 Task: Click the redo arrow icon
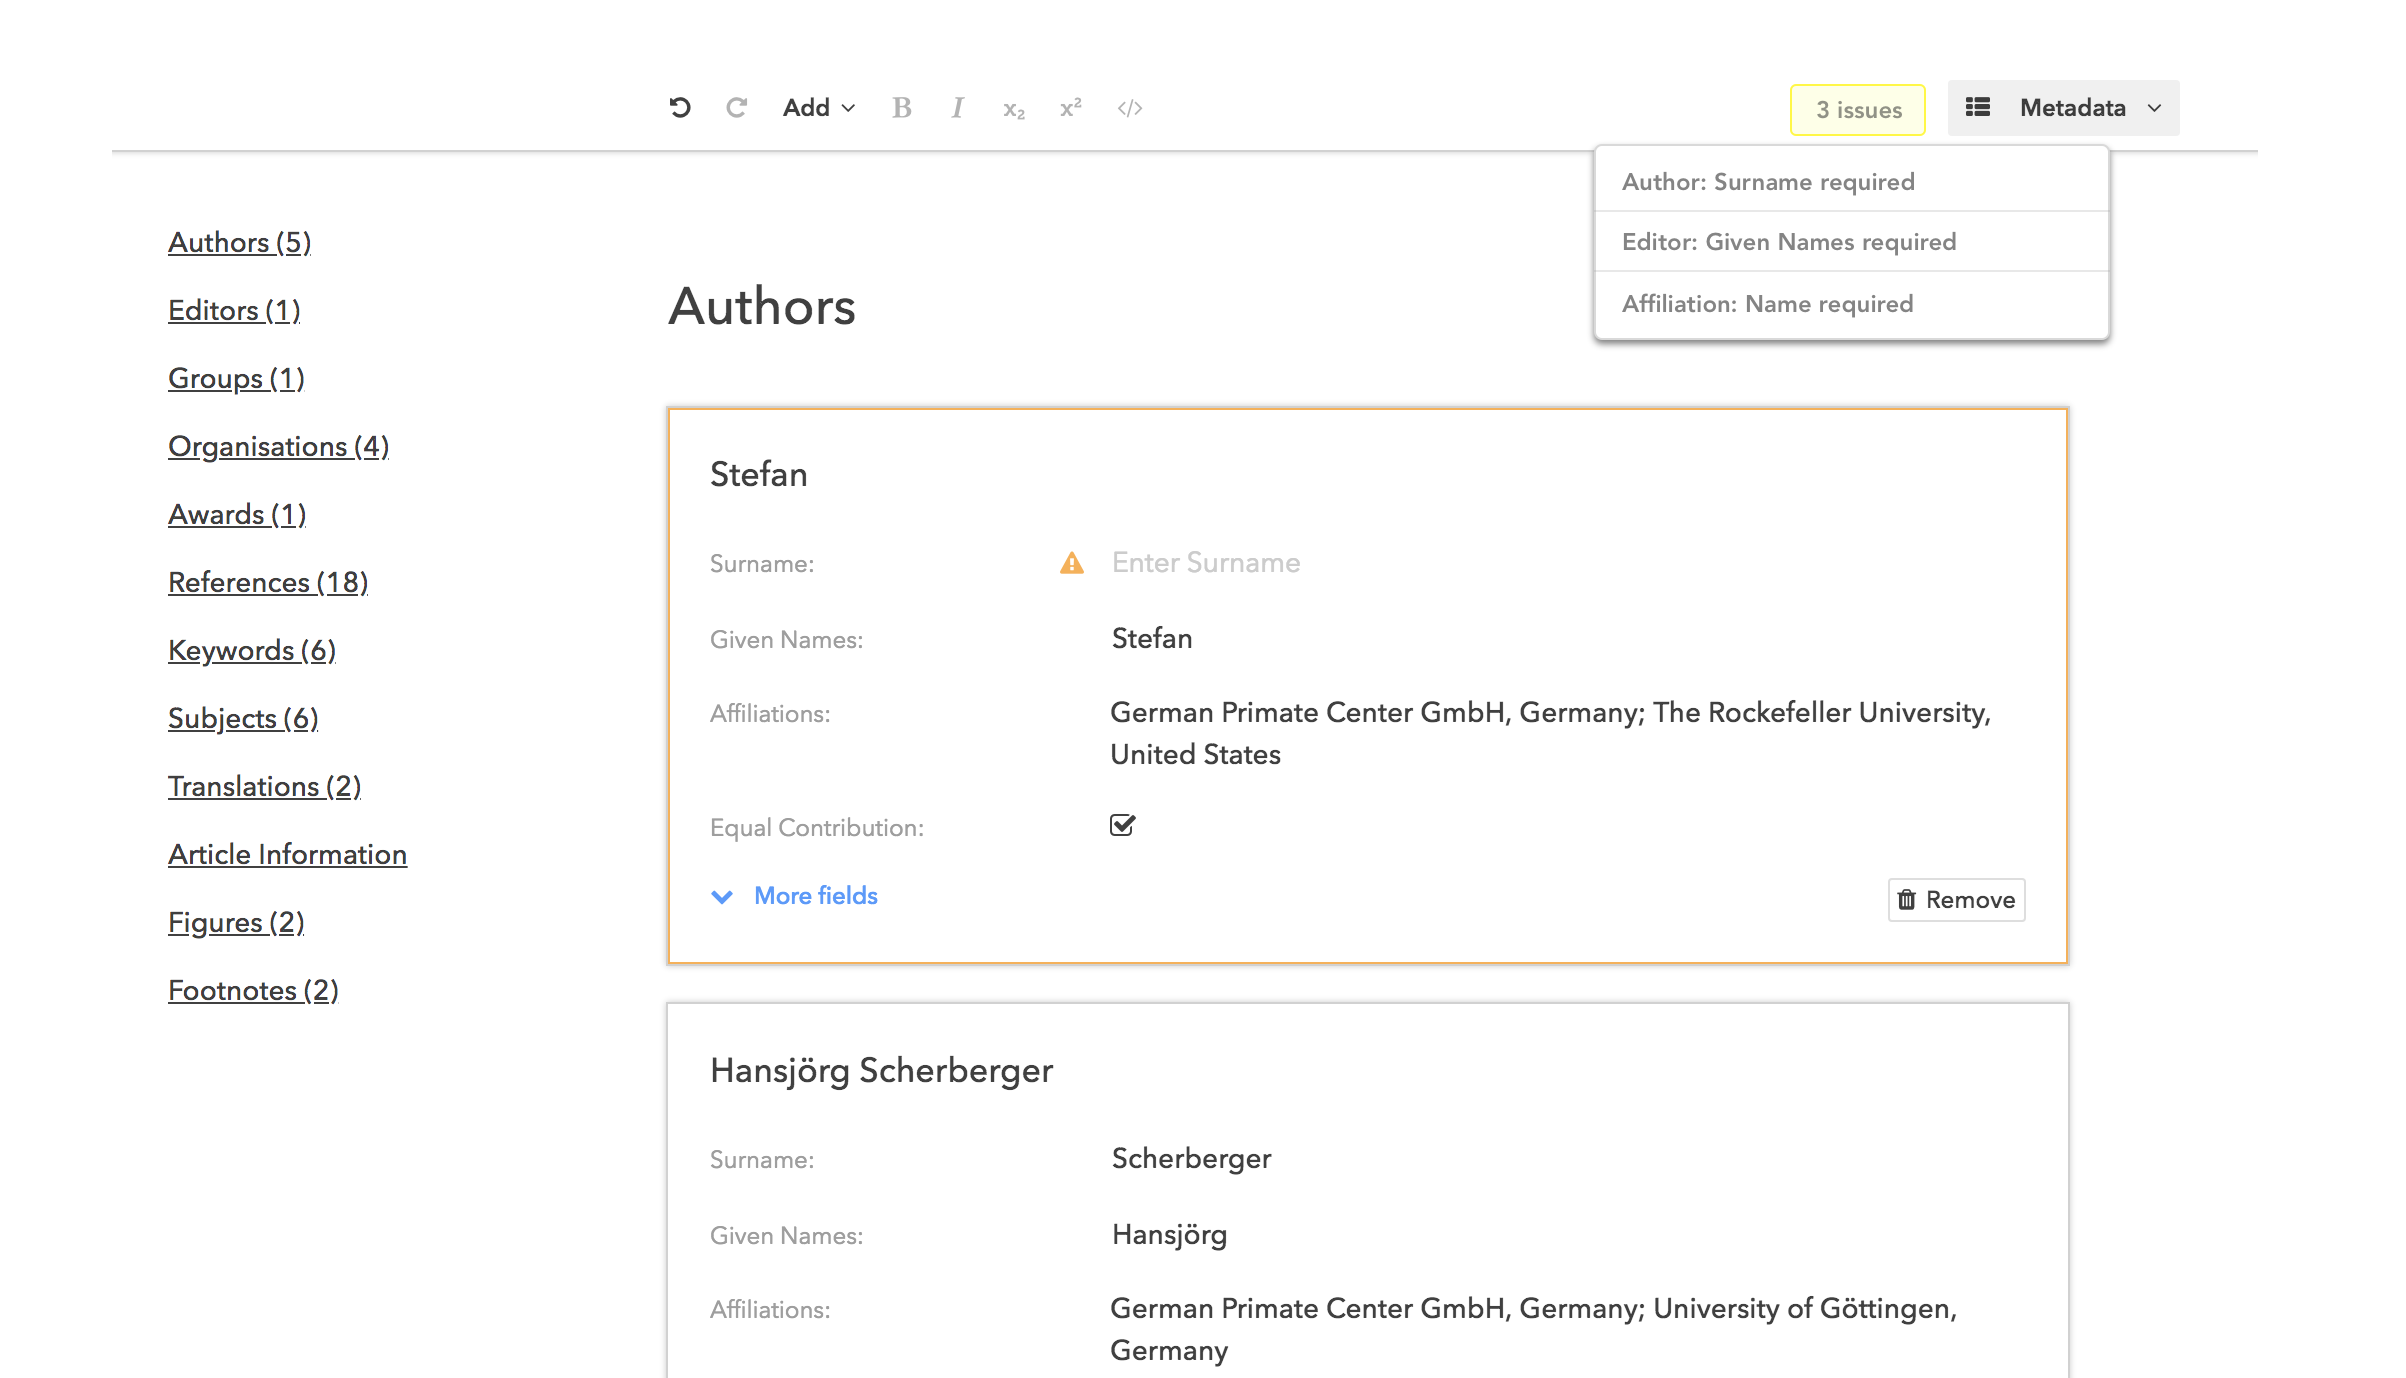click(x=737, y=108)
